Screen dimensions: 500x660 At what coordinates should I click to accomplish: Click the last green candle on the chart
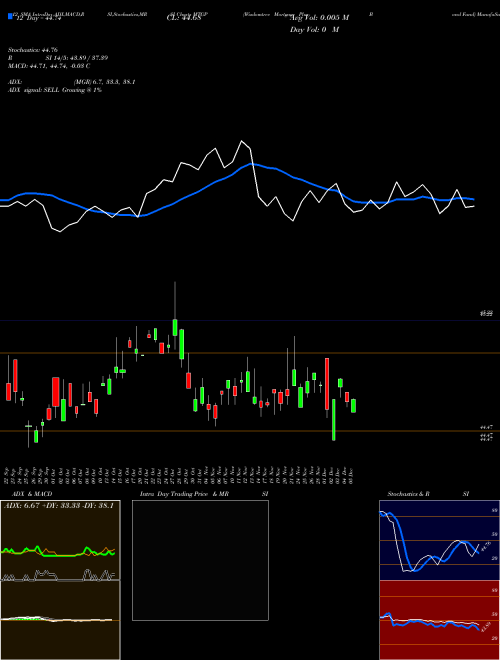click(354, 406)
